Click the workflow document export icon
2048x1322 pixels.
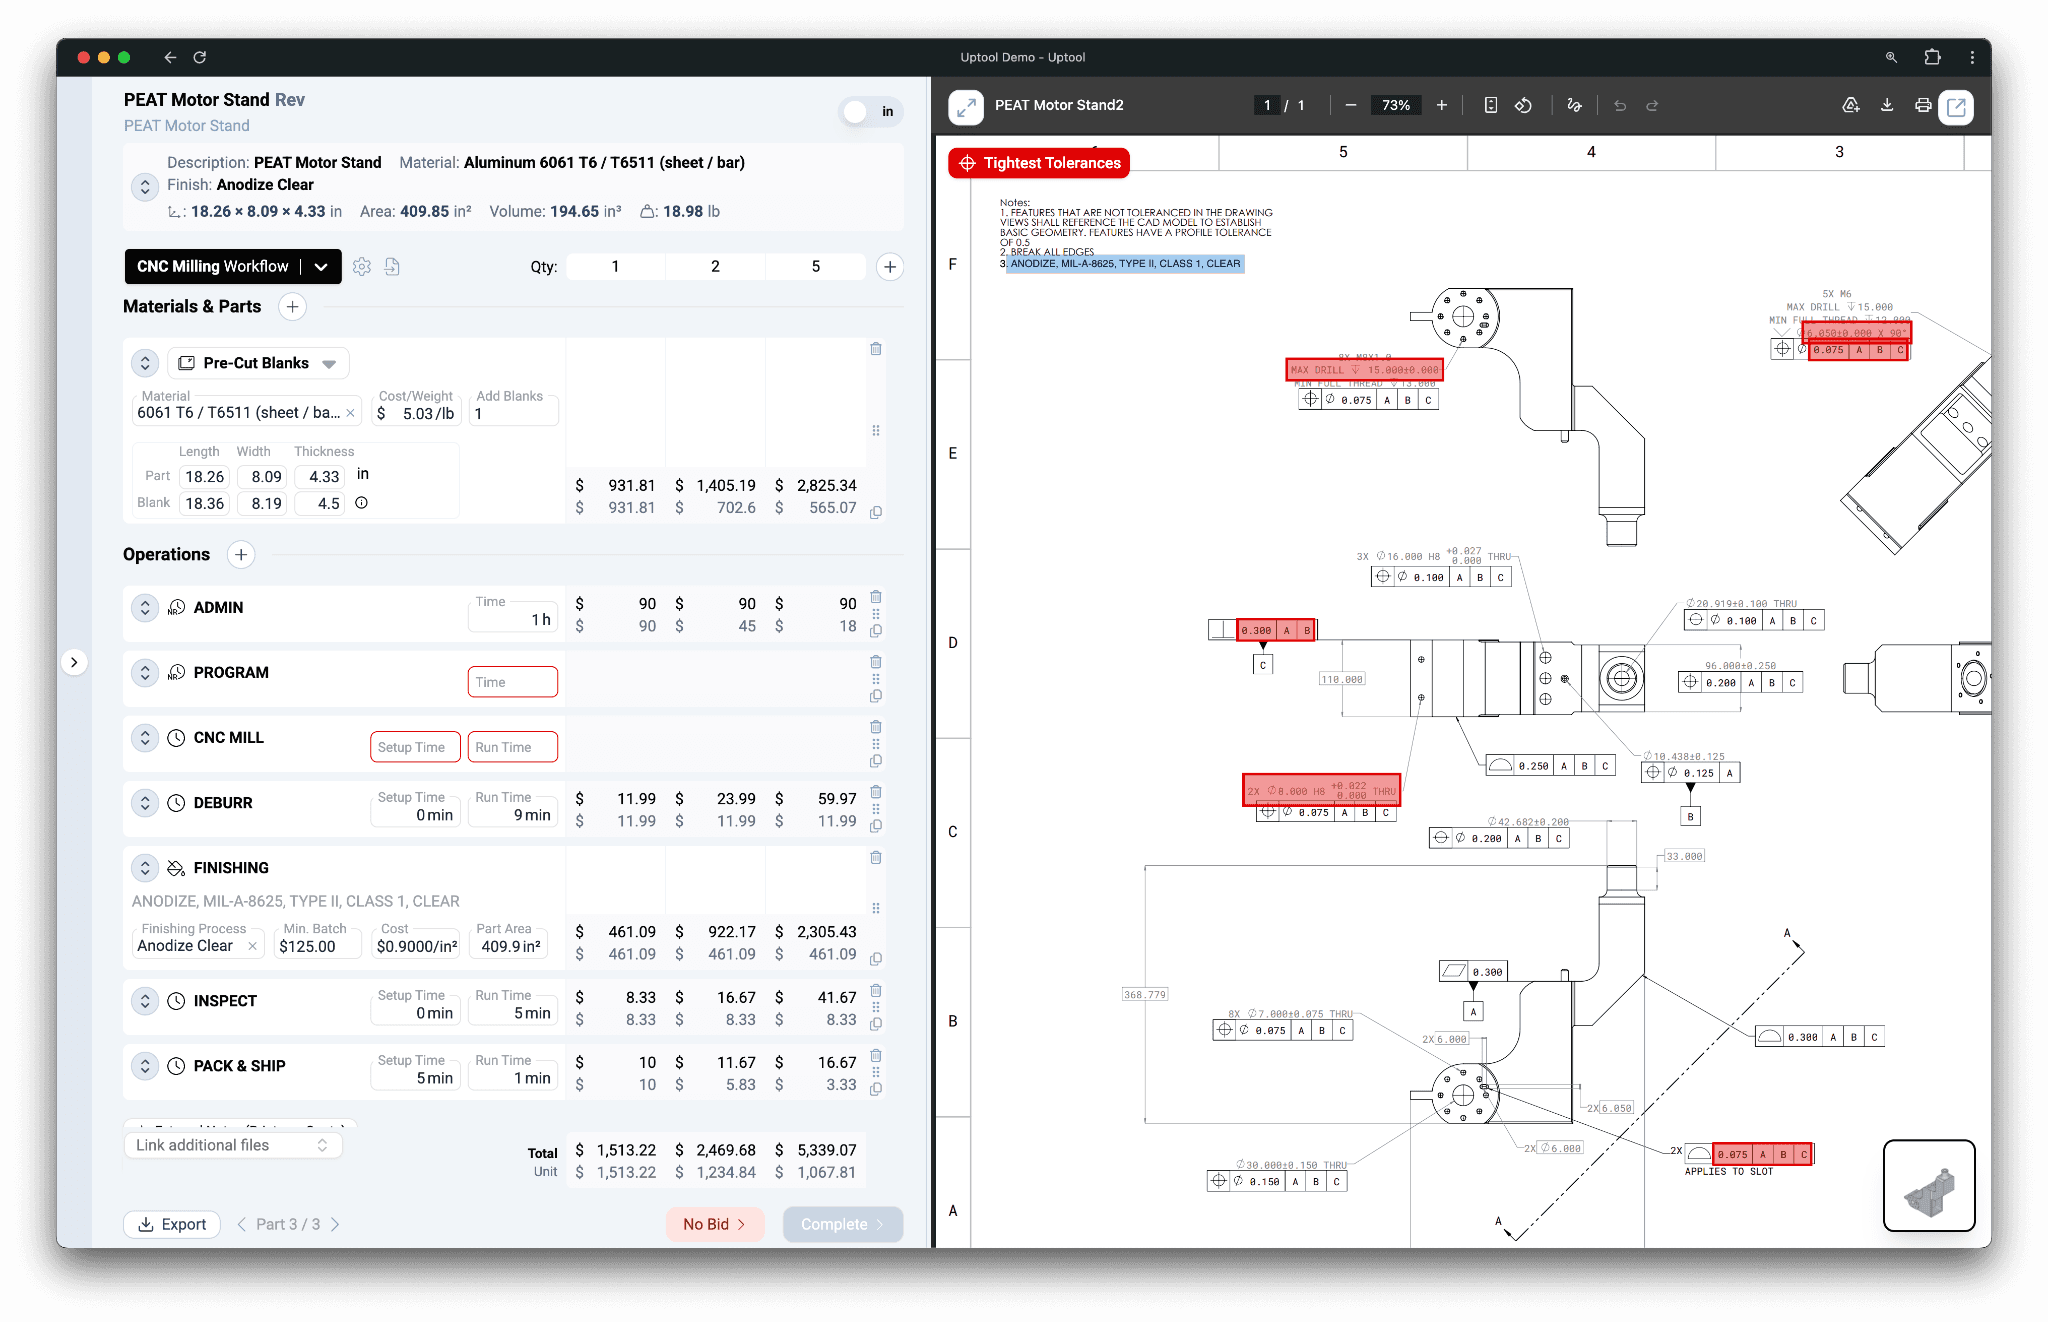tap(392, 266)
